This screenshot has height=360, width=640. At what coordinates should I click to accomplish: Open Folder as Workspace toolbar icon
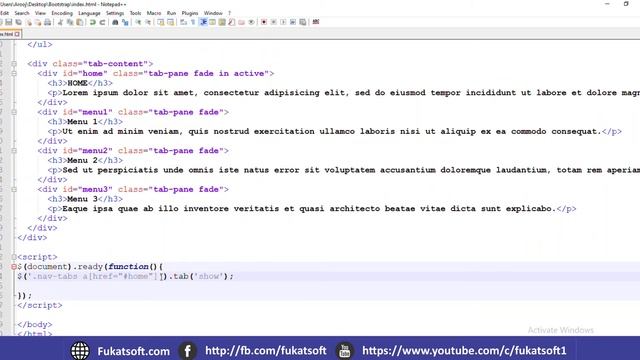click(241, 22)
